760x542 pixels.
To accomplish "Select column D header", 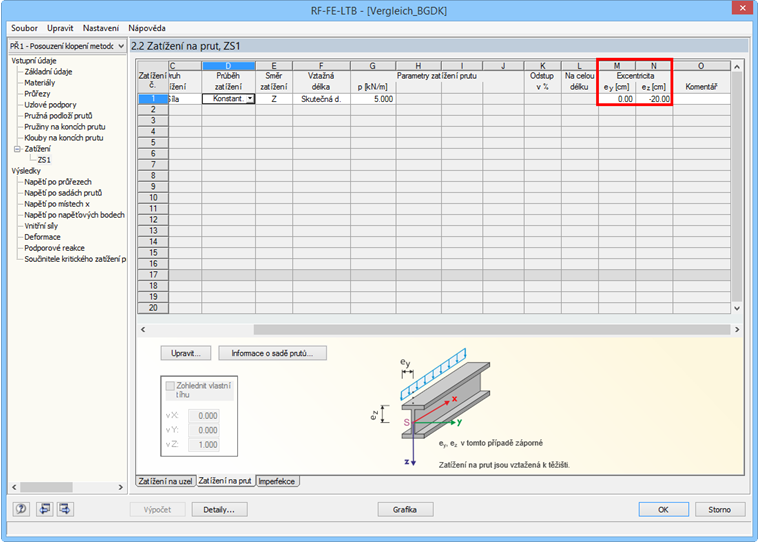I will click(228, 66).
